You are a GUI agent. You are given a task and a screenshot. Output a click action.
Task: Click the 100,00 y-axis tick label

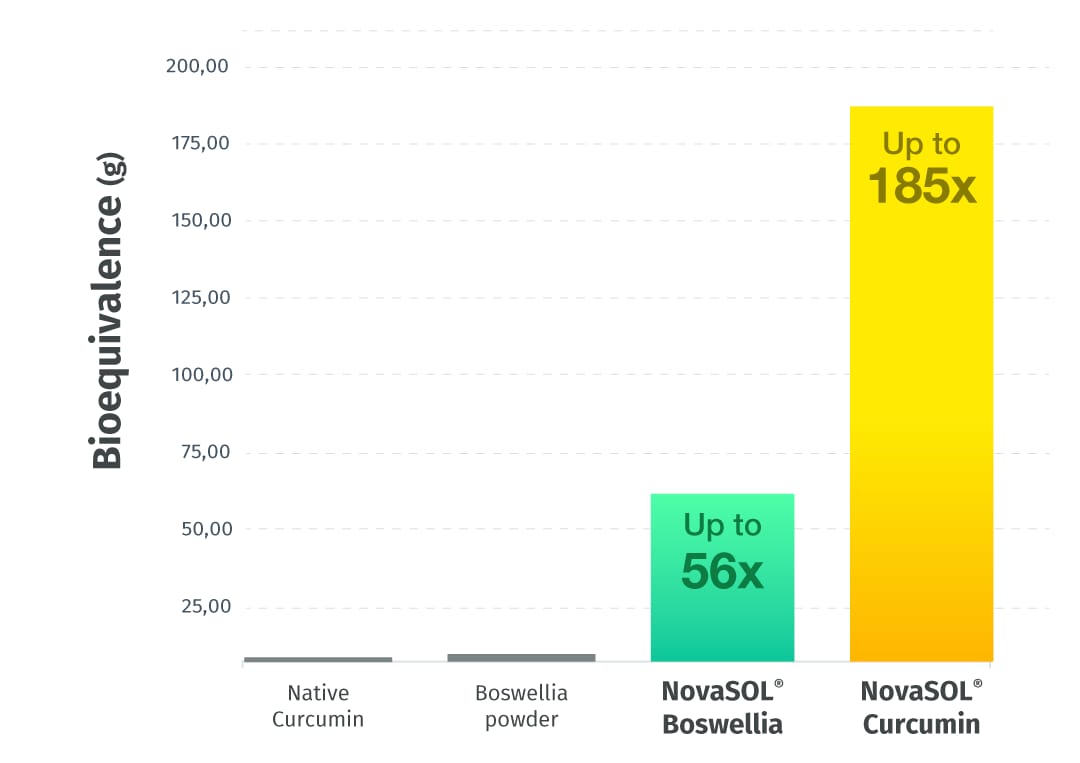tap(197, 375)
